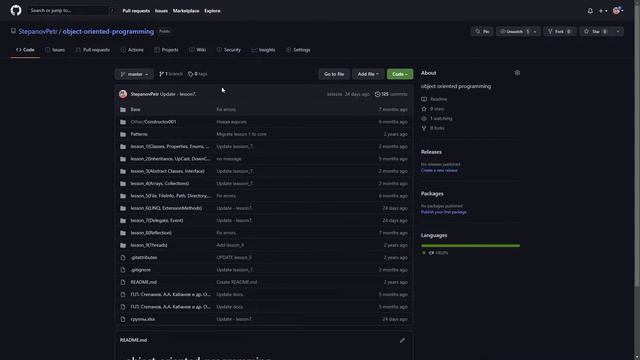Open the plus create-new menu

[603, 11]
